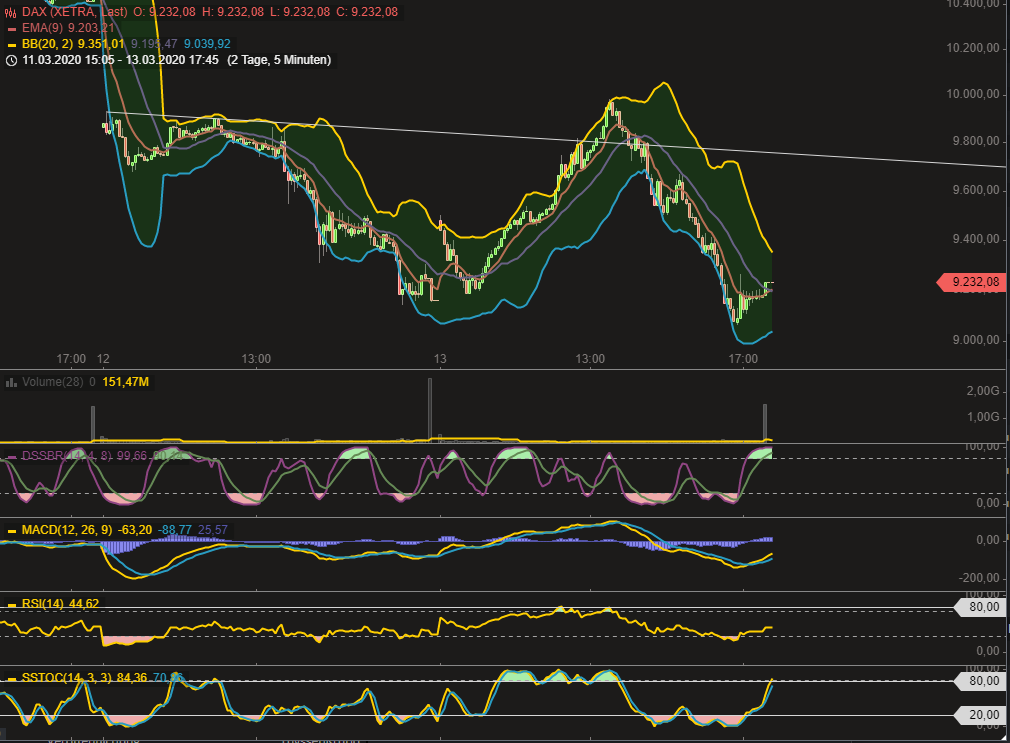Click the 10.000,00 price axis label
1010x743 pixels.
[973, 94]
